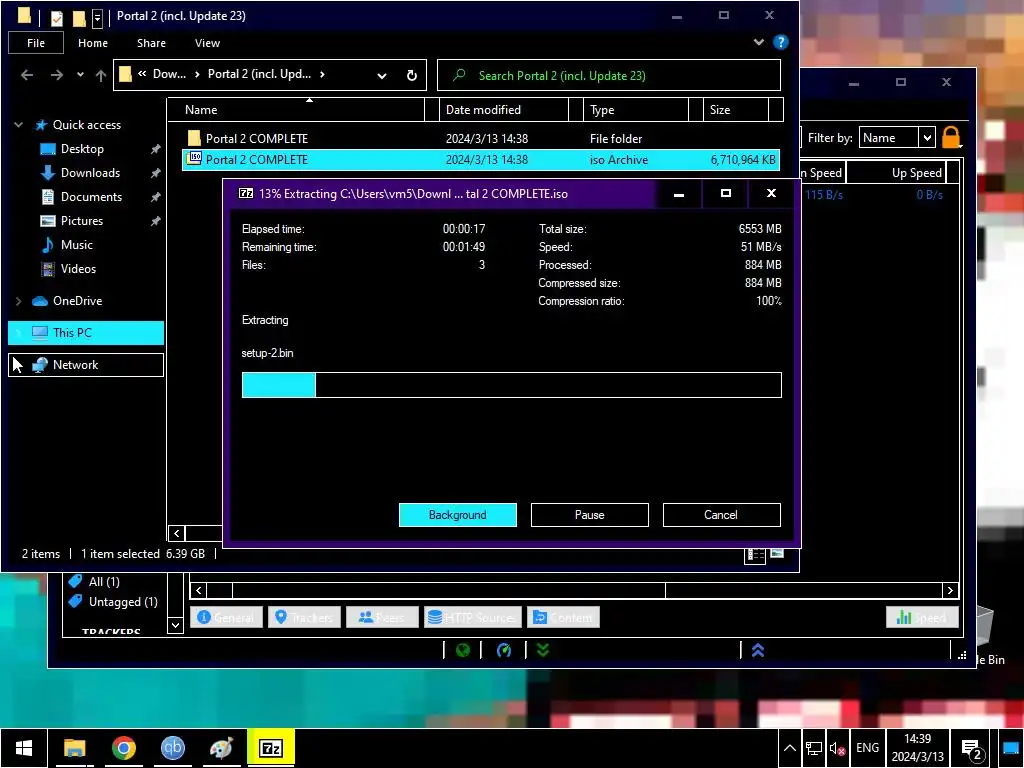Screen dimensions: 1024x768
Task: Open address bar history dropdown
Action: point(381,76)
